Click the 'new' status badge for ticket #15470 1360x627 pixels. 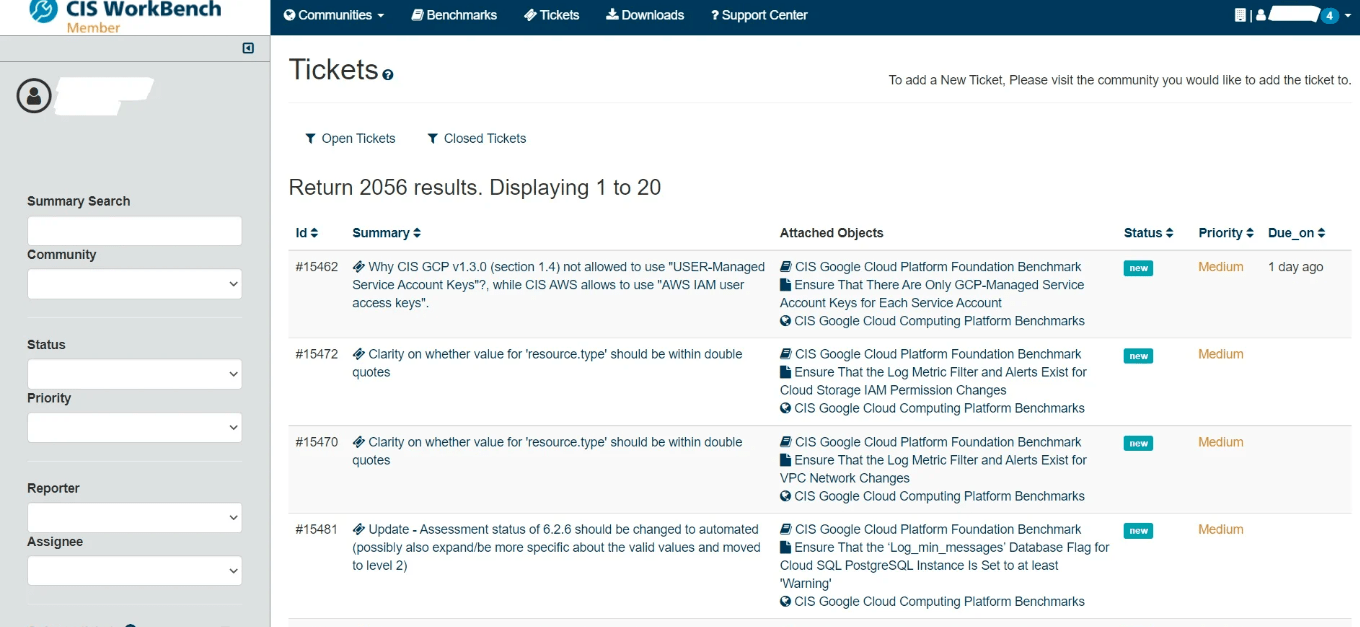coord(1138,443)
